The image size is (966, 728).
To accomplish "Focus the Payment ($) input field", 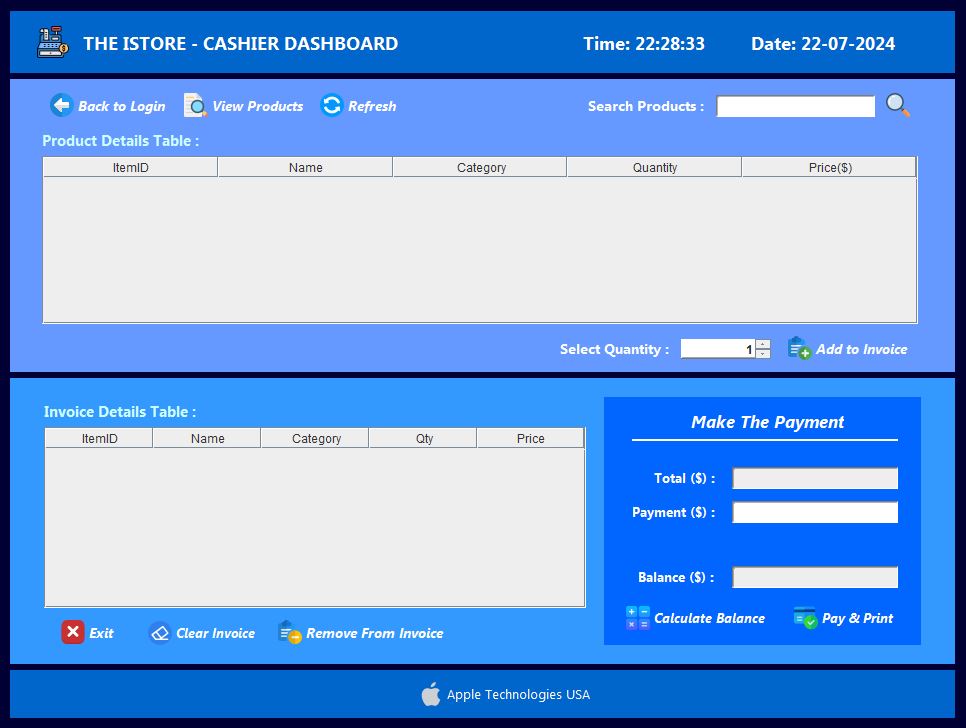I will pos(814,512).
